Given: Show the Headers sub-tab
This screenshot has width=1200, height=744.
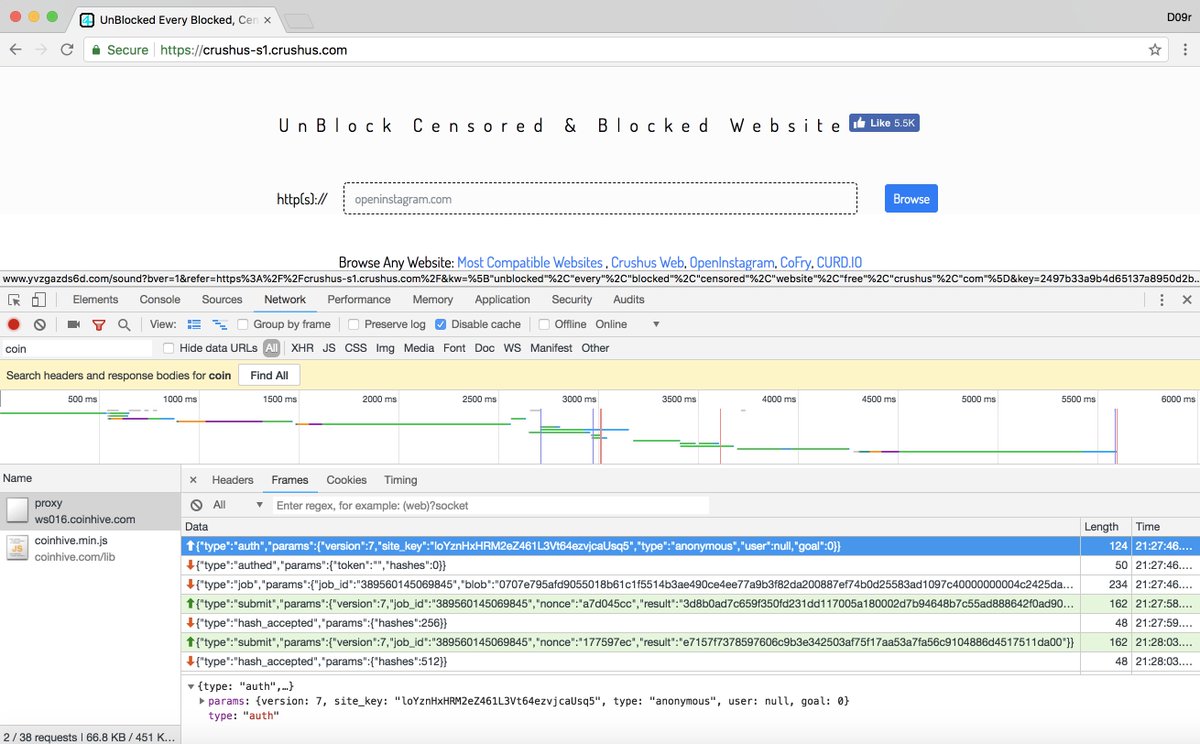Looking at the screenshot, I should tap(233, 480).
